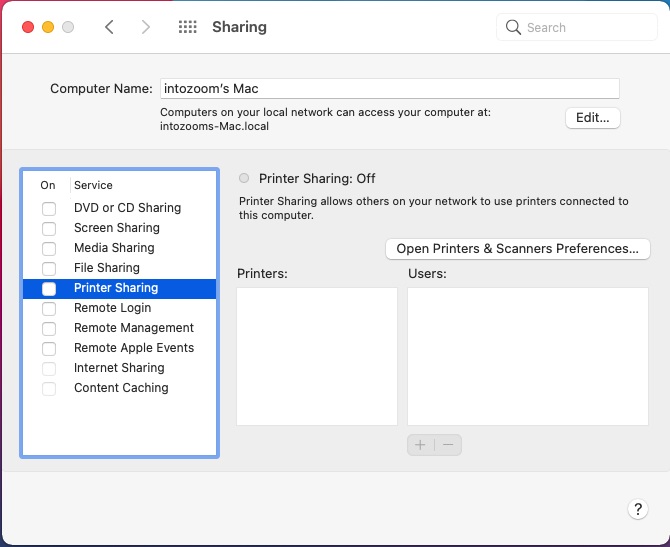670x547 pixels.
Task: Click the minus button under Users
Action: (448, 445)
